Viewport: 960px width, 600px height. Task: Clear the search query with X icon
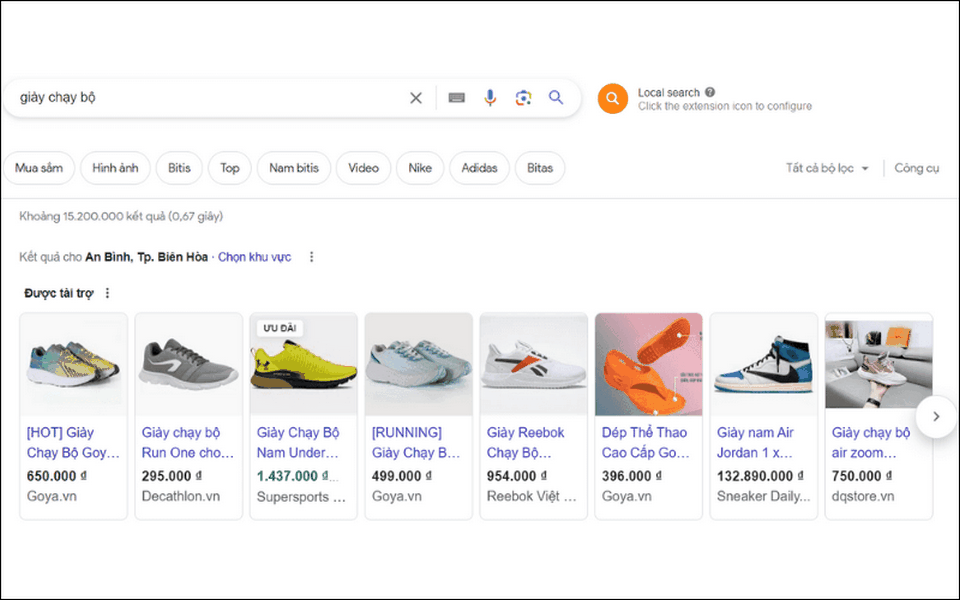[x=416, y=98]
